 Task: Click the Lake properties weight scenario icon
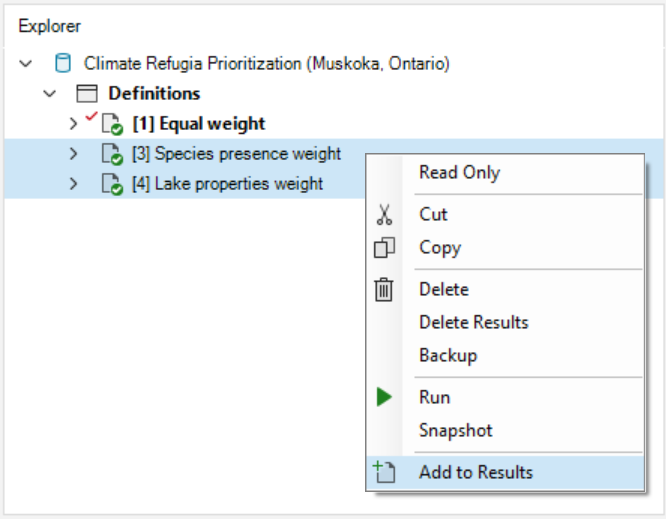click(x=111, y=184)
